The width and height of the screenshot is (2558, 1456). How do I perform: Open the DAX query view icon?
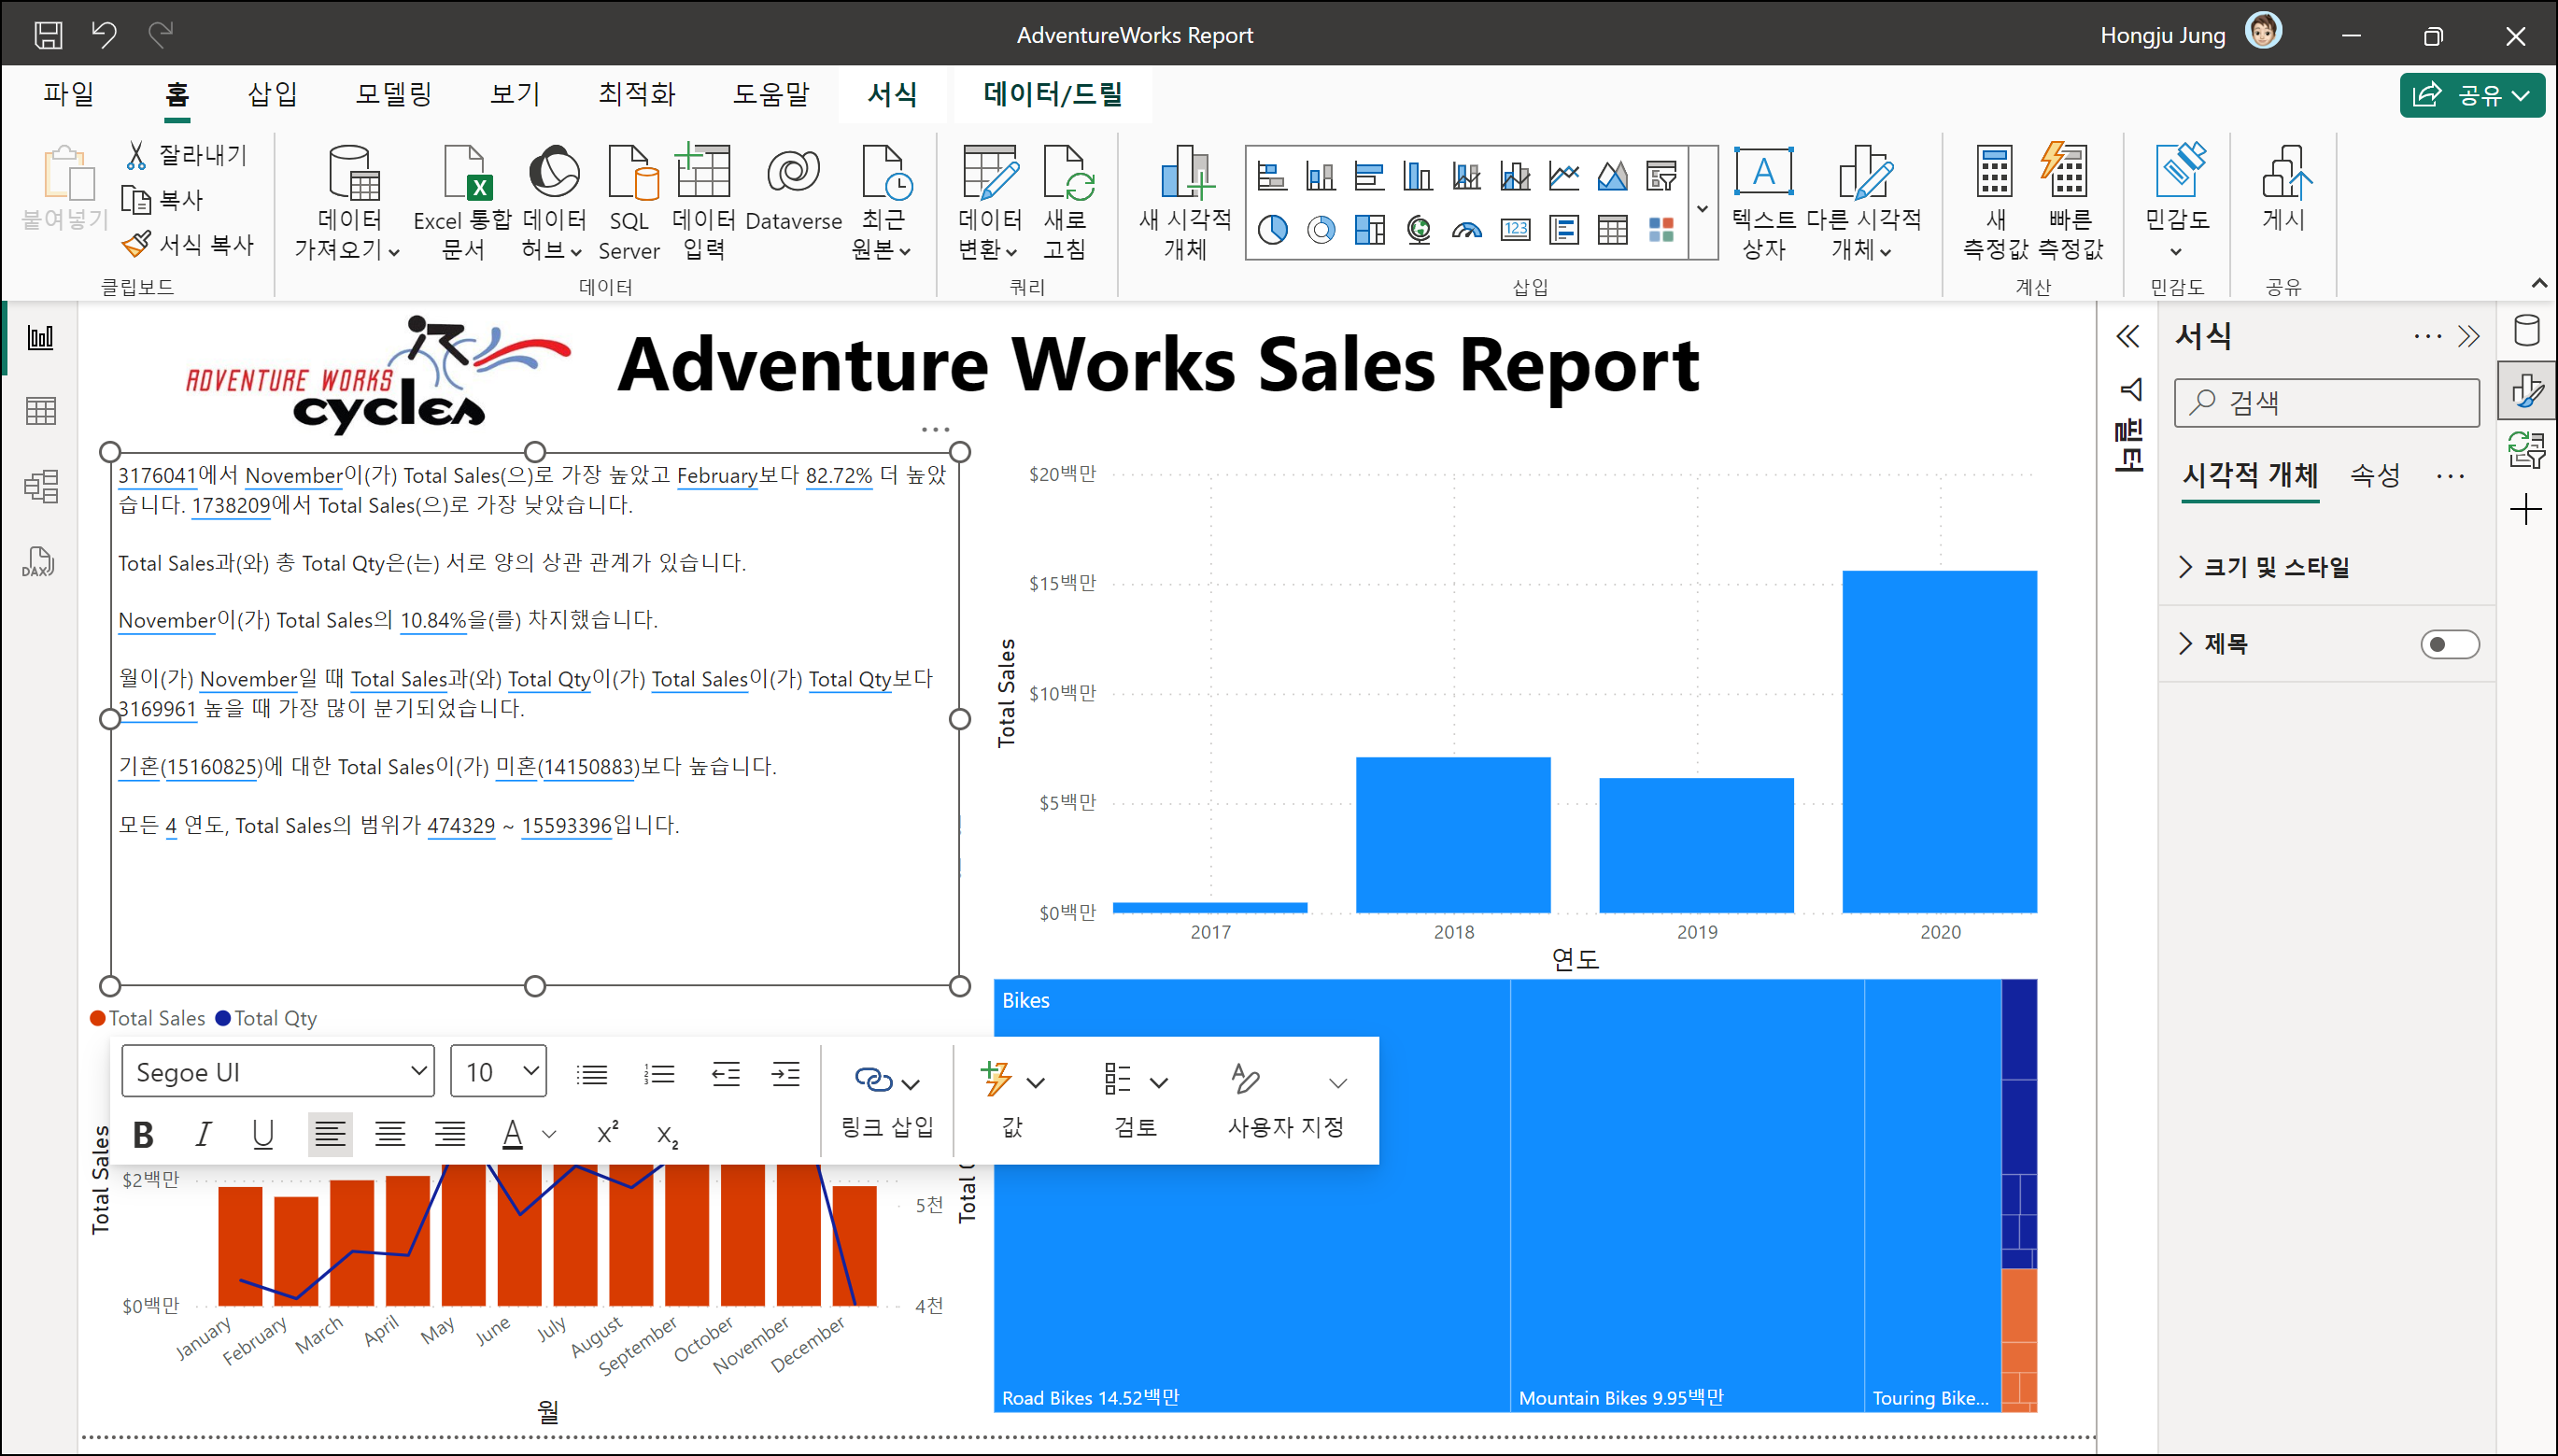[39, 561]
